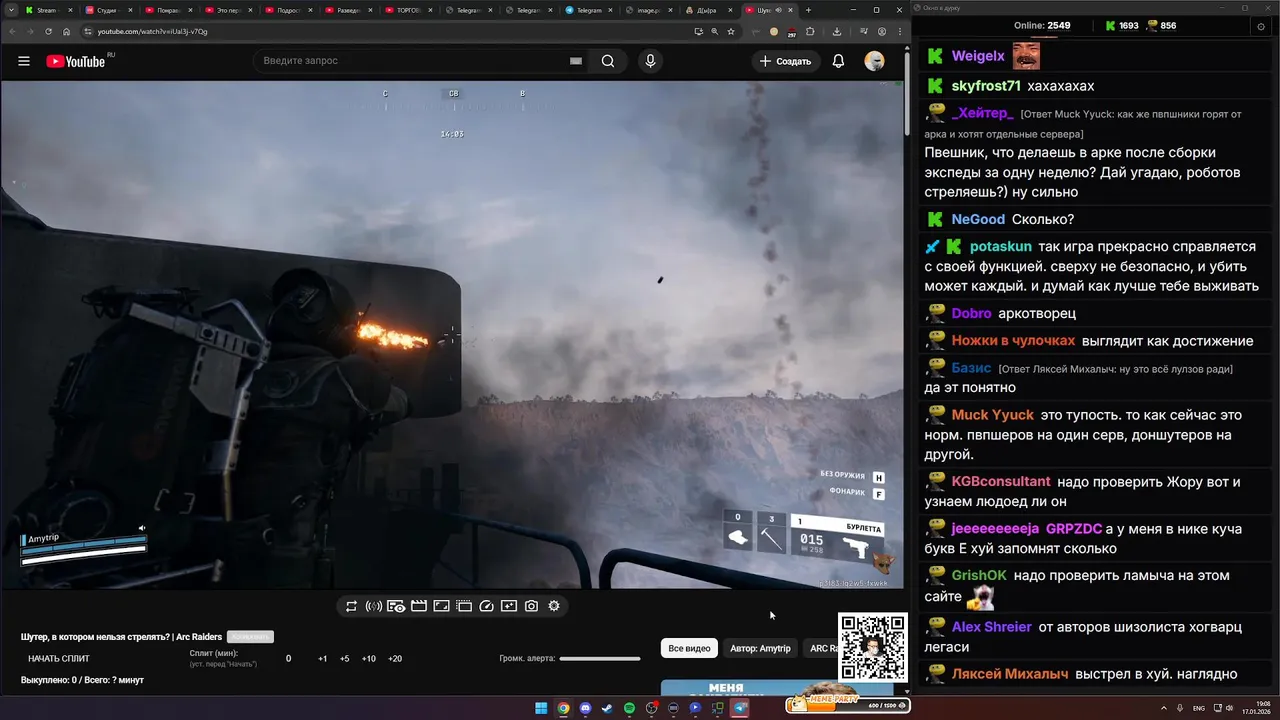Go to the YouTube home logo
This screenshot has height=720, width=1280.
pos(78,61)
